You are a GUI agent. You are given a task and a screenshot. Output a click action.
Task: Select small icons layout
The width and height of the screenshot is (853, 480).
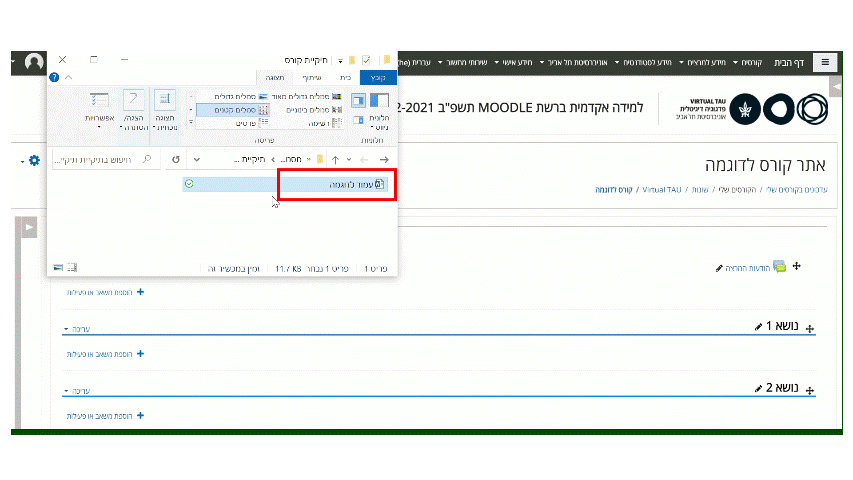(x=233, y=110)
